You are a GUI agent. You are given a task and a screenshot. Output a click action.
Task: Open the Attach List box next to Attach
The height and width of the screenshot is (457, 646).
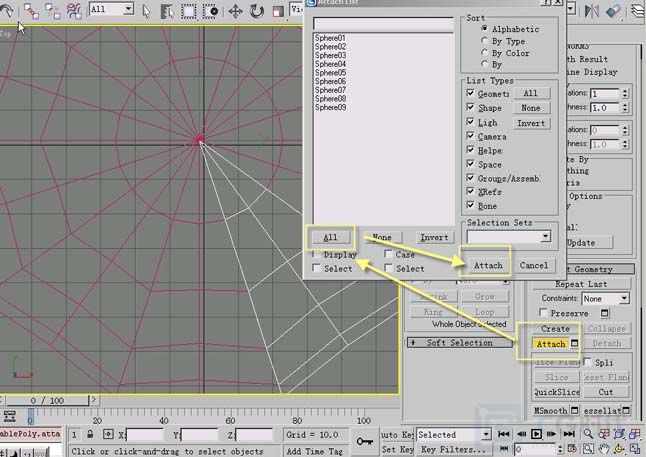tap(575, 344)
